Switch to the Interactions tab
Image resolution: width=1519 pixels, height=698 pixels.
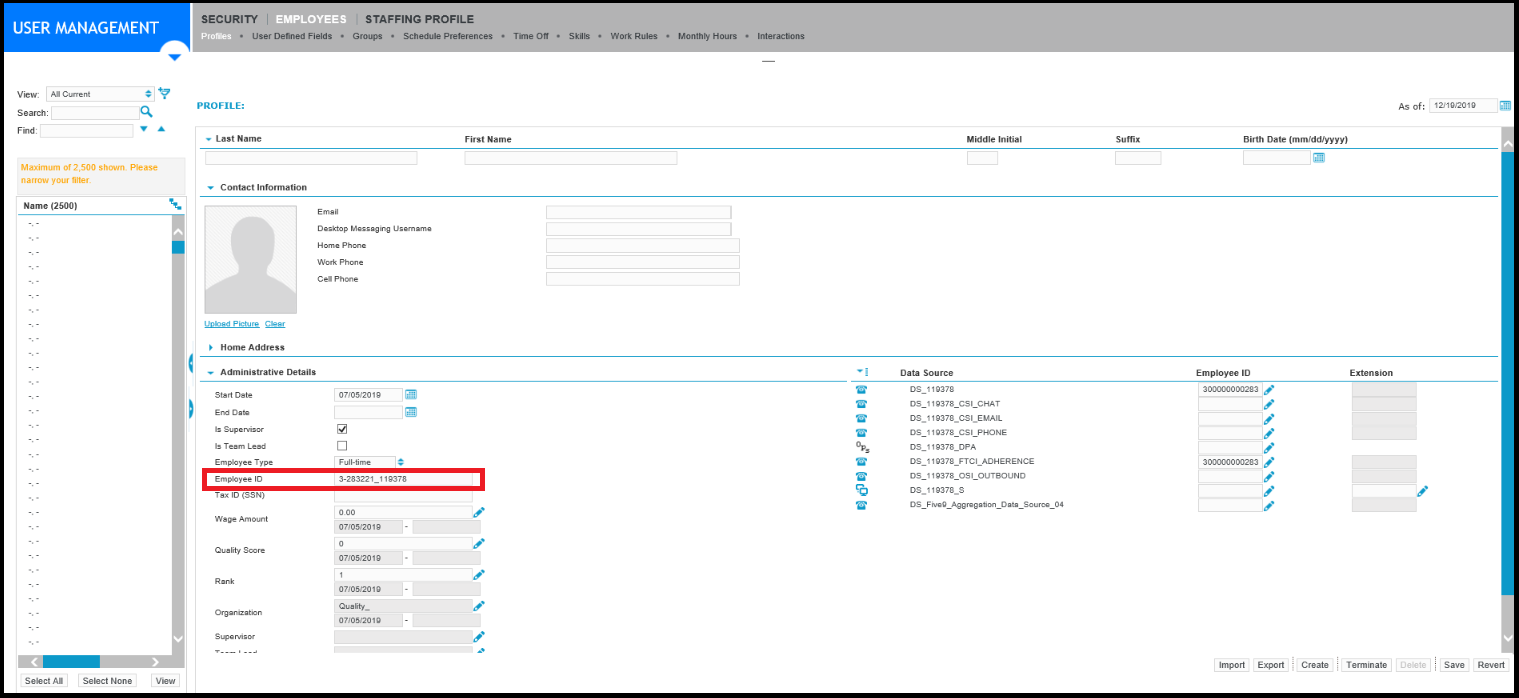tap(781, 36)
